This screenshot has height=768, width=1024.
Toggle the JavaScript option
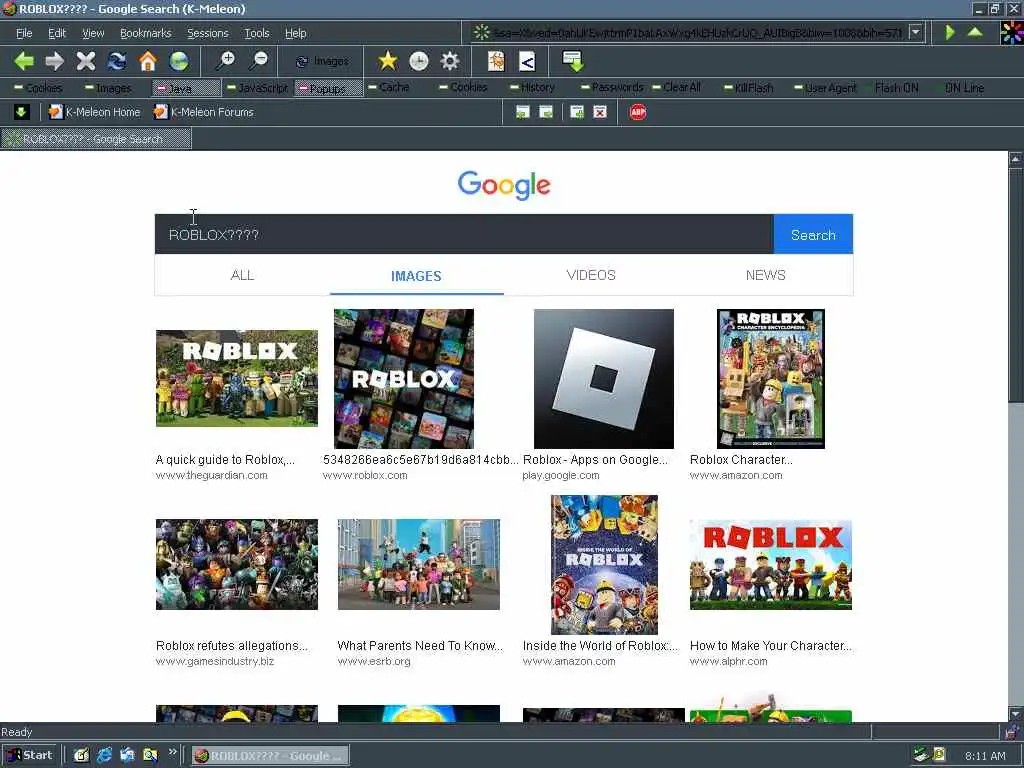click(257, 88)
